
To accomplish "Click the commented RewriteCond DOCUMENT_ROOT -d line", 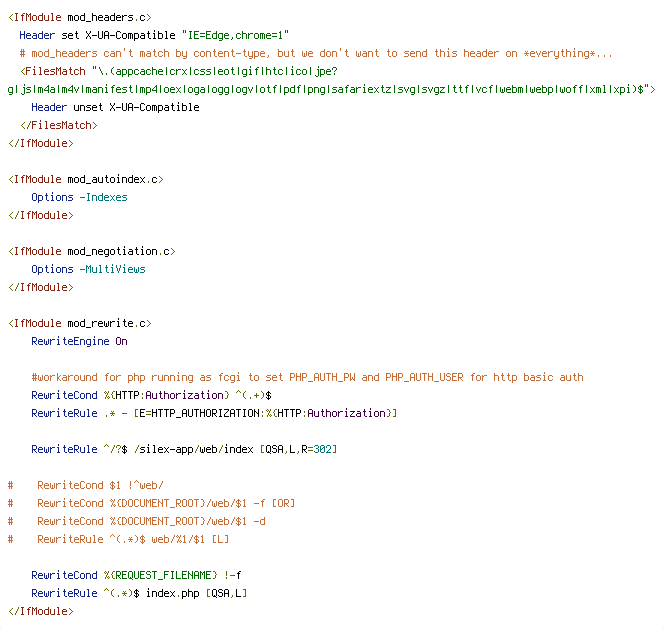I will point(137,521).
